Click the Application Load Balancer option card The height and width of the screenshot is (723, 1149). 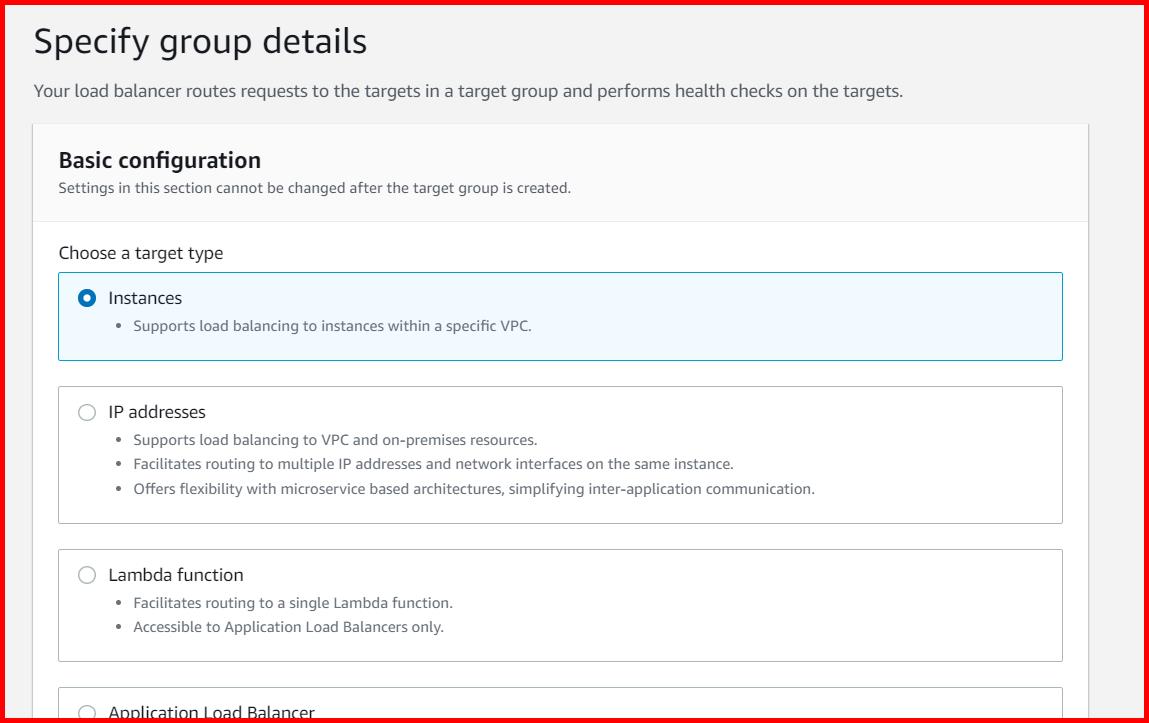point(562,705)
